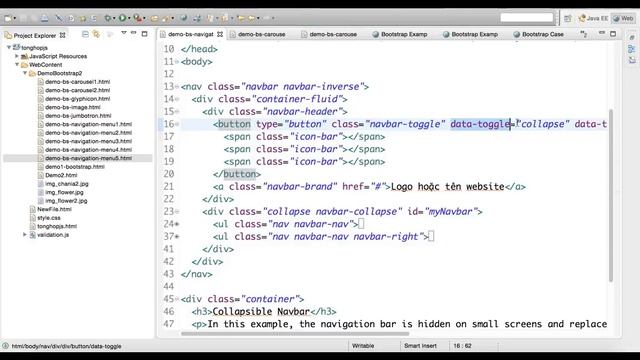Select demo-bs-jumbotron.html file
The image size is (640, 360).
click(78, 116)
